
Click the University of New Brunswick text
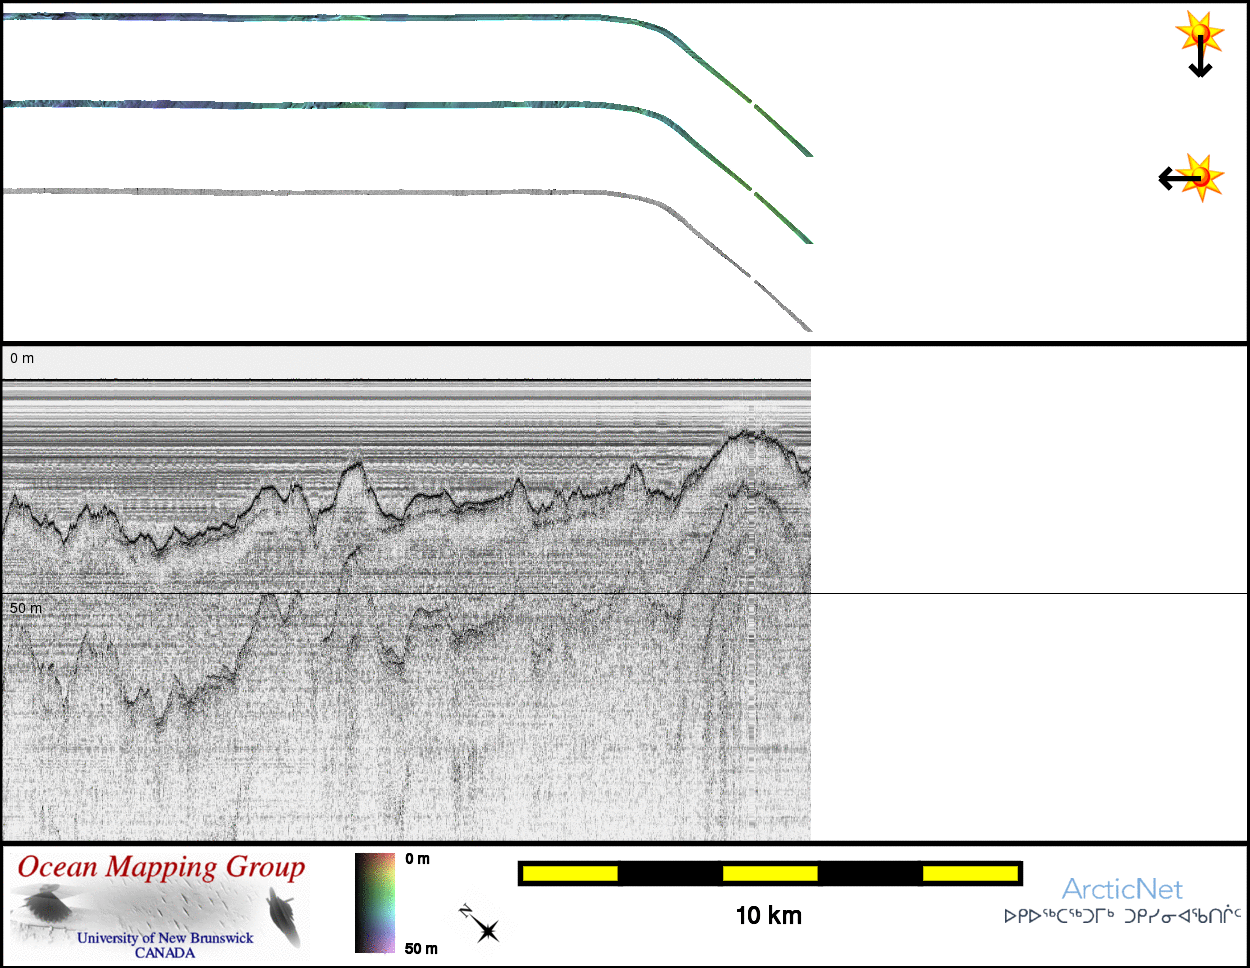click(x=165, y=938)
